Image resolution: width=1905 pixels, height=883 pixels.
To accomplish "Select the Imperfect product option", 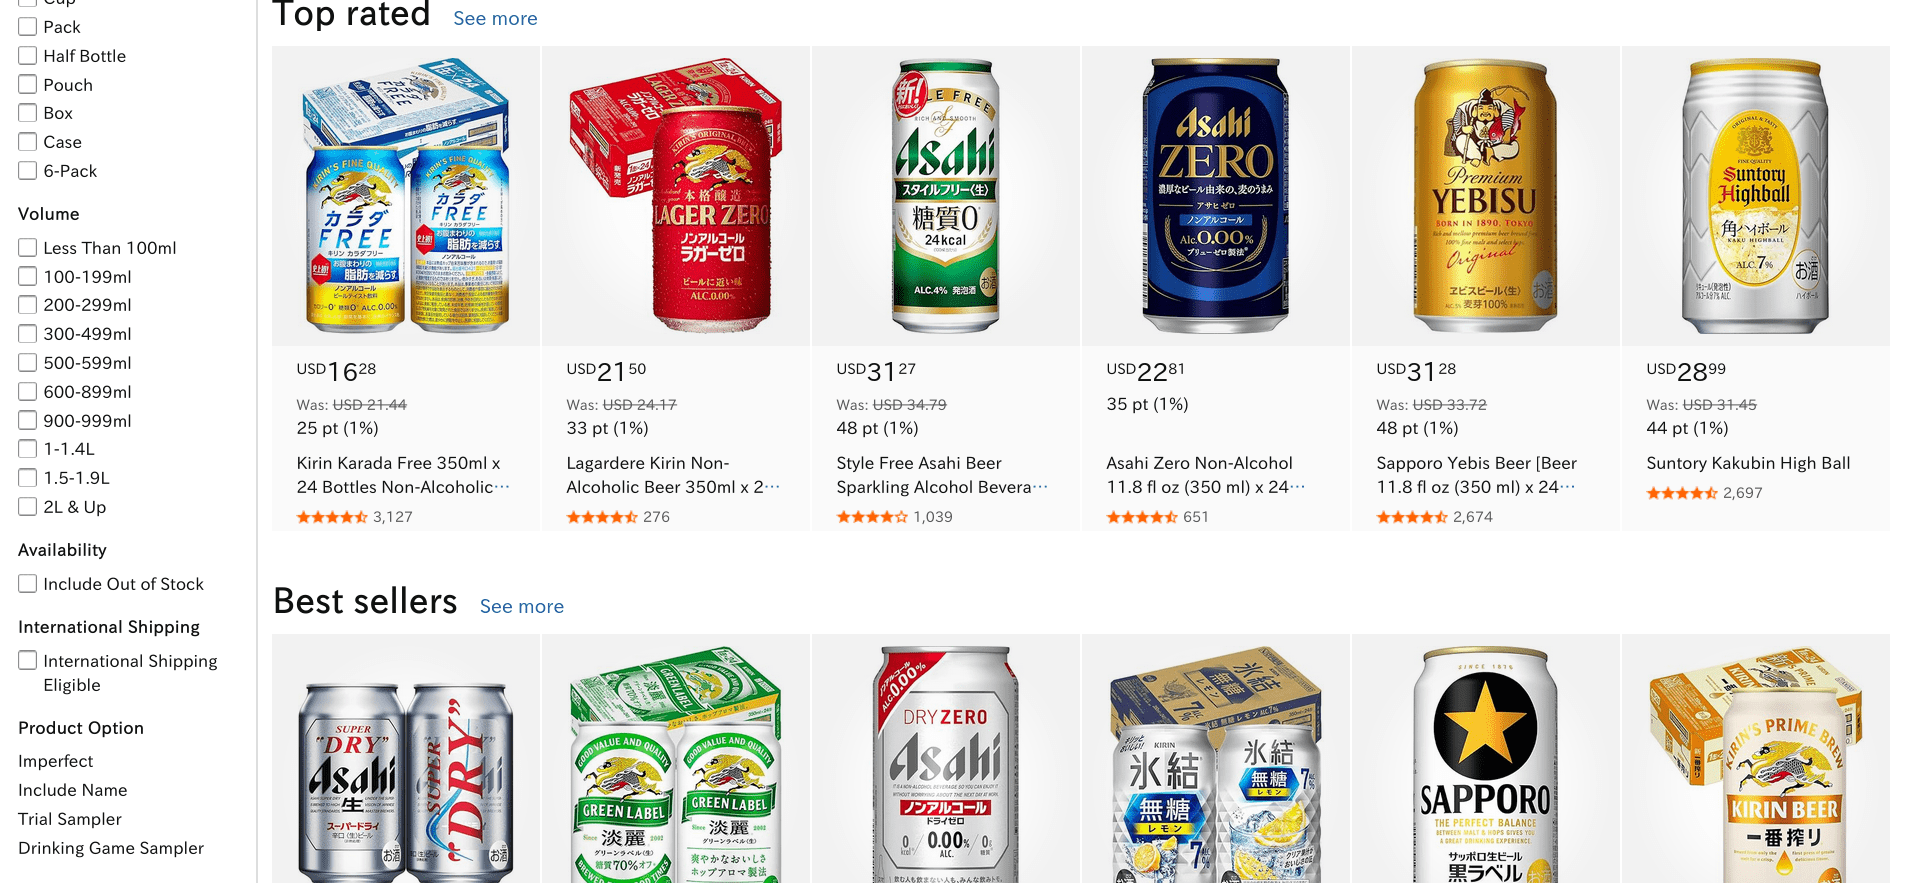I will (56, 761).
